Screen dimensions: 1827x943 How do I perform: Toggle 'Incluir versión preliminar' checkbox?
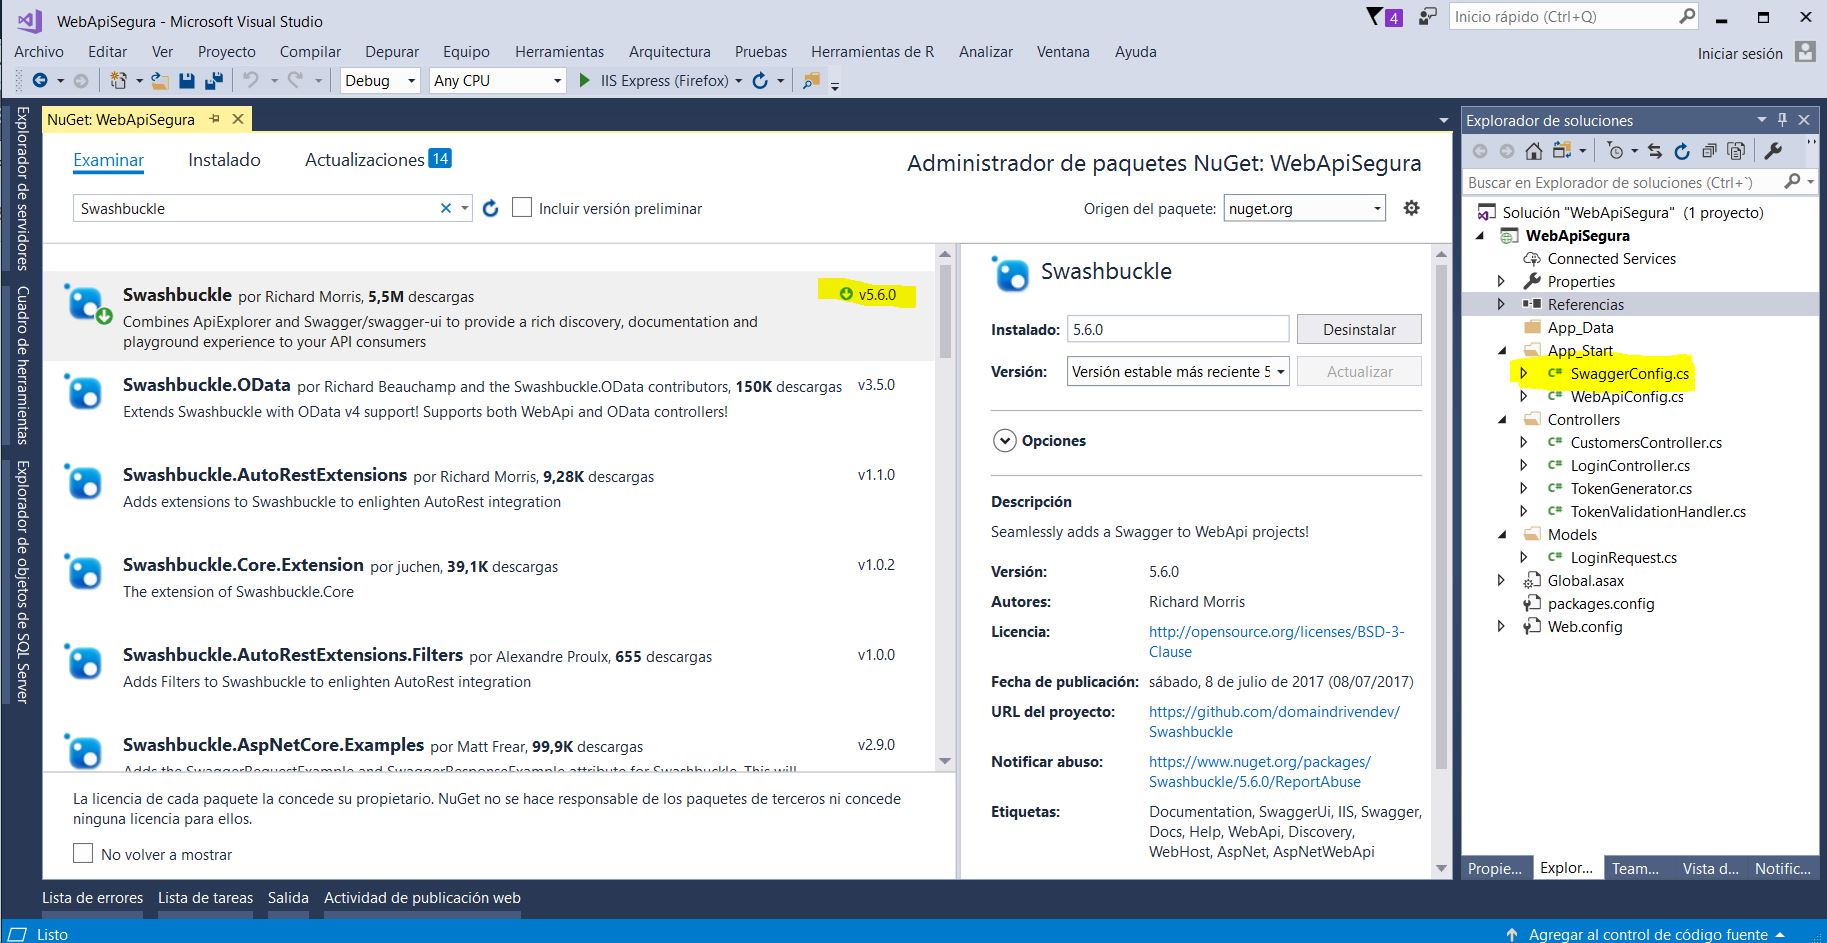tap(522, 207)
